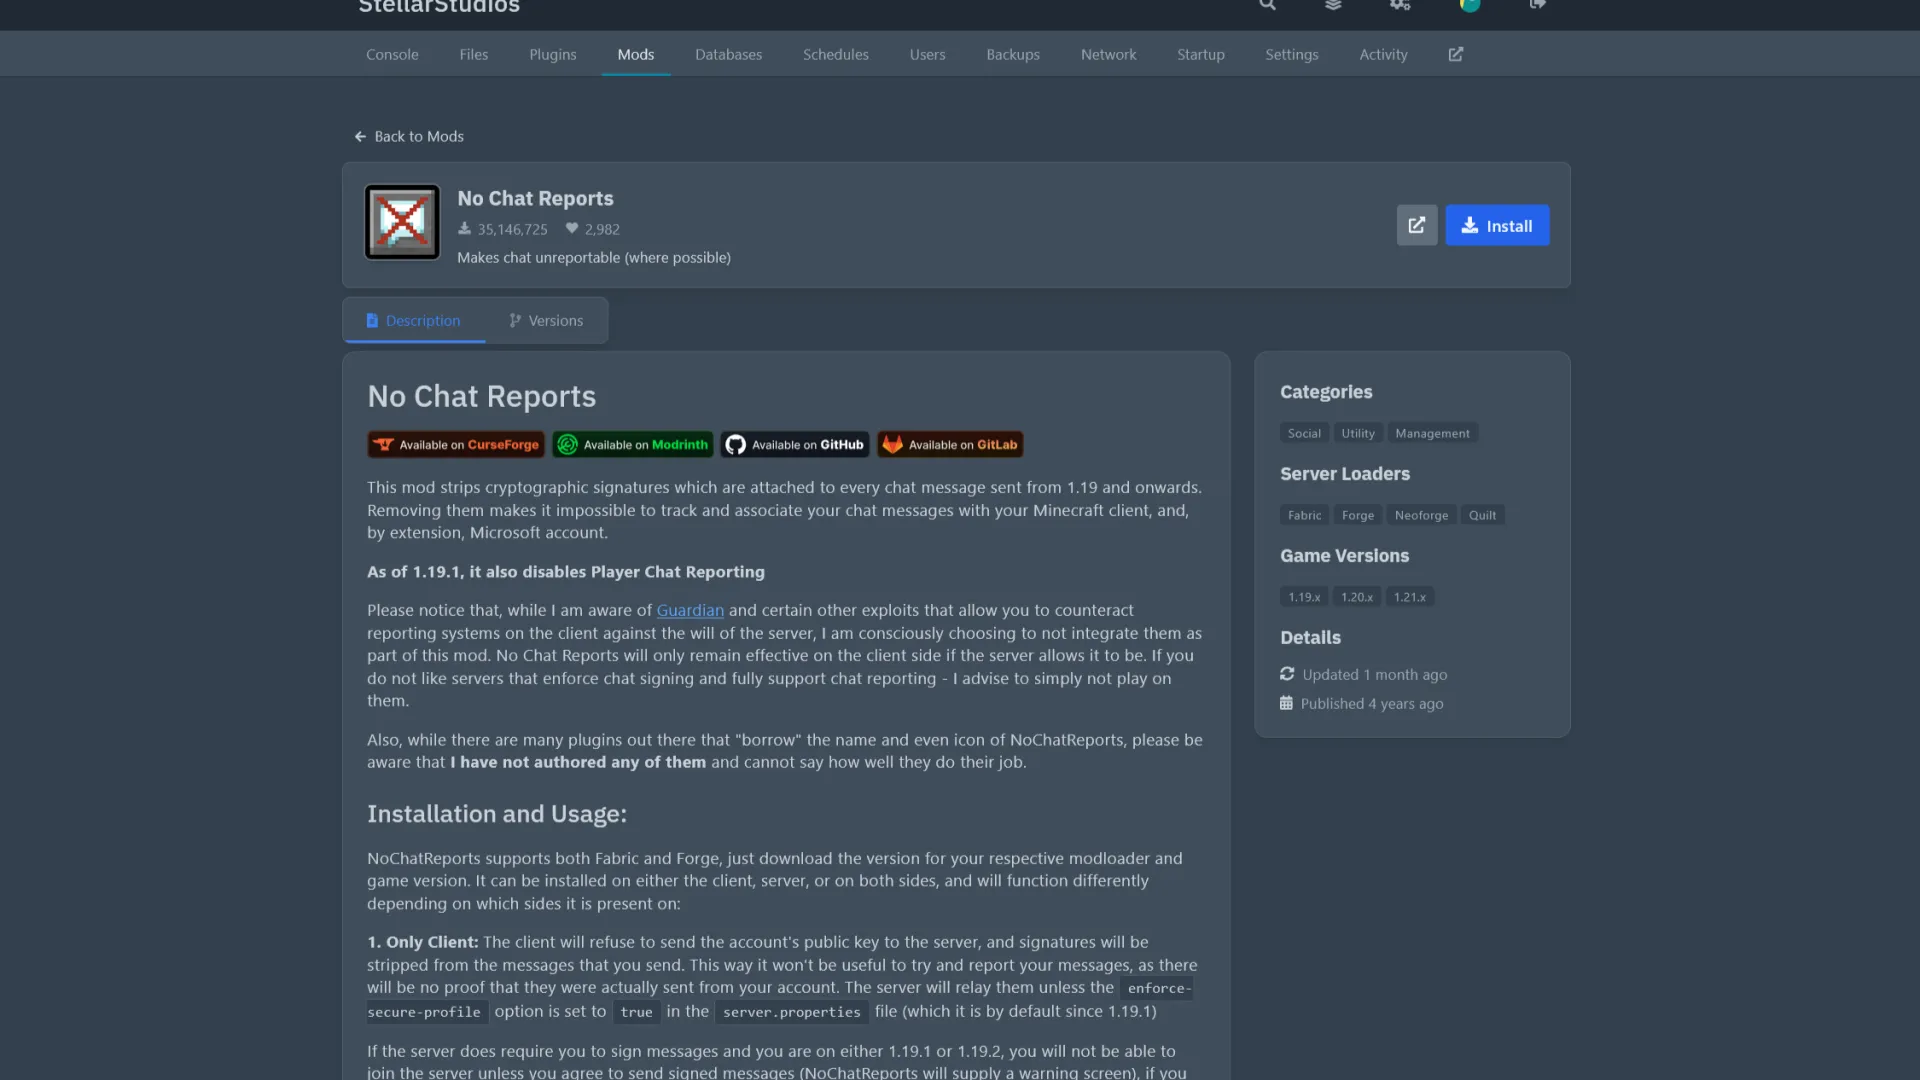
Task: Click the Available on Modrinth badge
Action: 633,445
